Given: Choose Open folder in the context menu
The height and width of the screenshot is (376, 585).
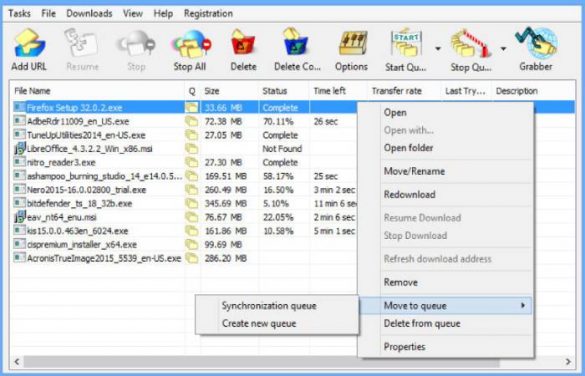Looking at the screenshot, I should coord(409,148).
